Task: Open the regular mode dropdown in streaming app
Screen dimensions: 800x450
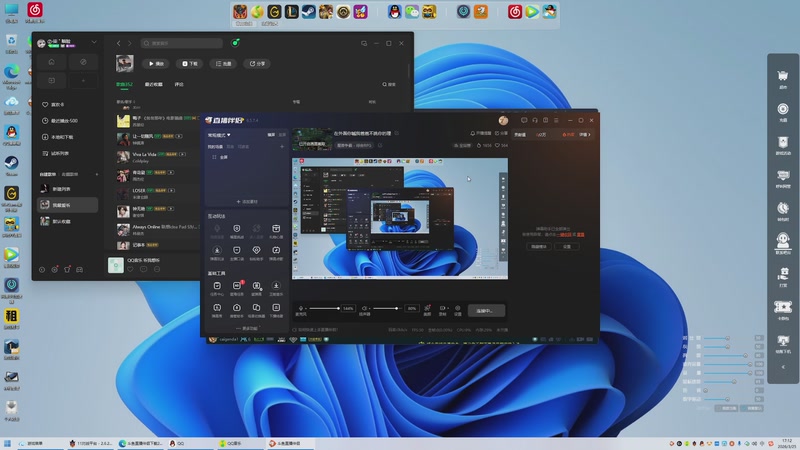Action: pos(219,135)
